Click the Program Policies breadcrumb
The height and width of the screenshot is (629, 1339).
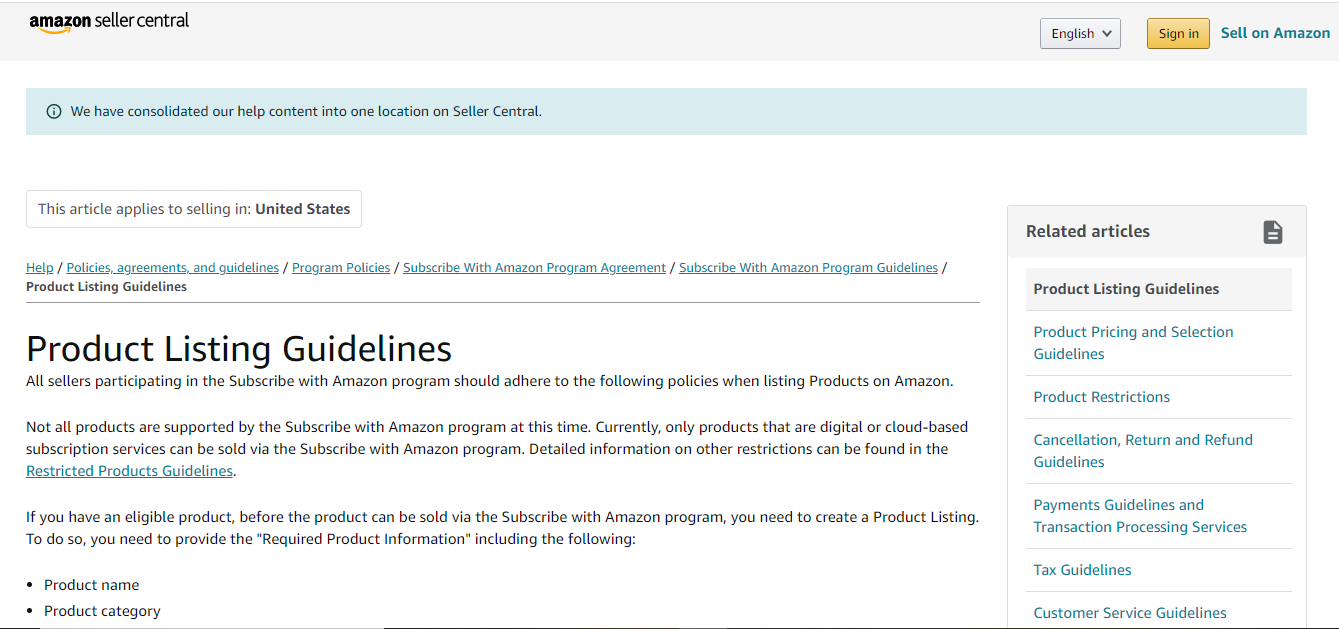(x=341, y=267)
